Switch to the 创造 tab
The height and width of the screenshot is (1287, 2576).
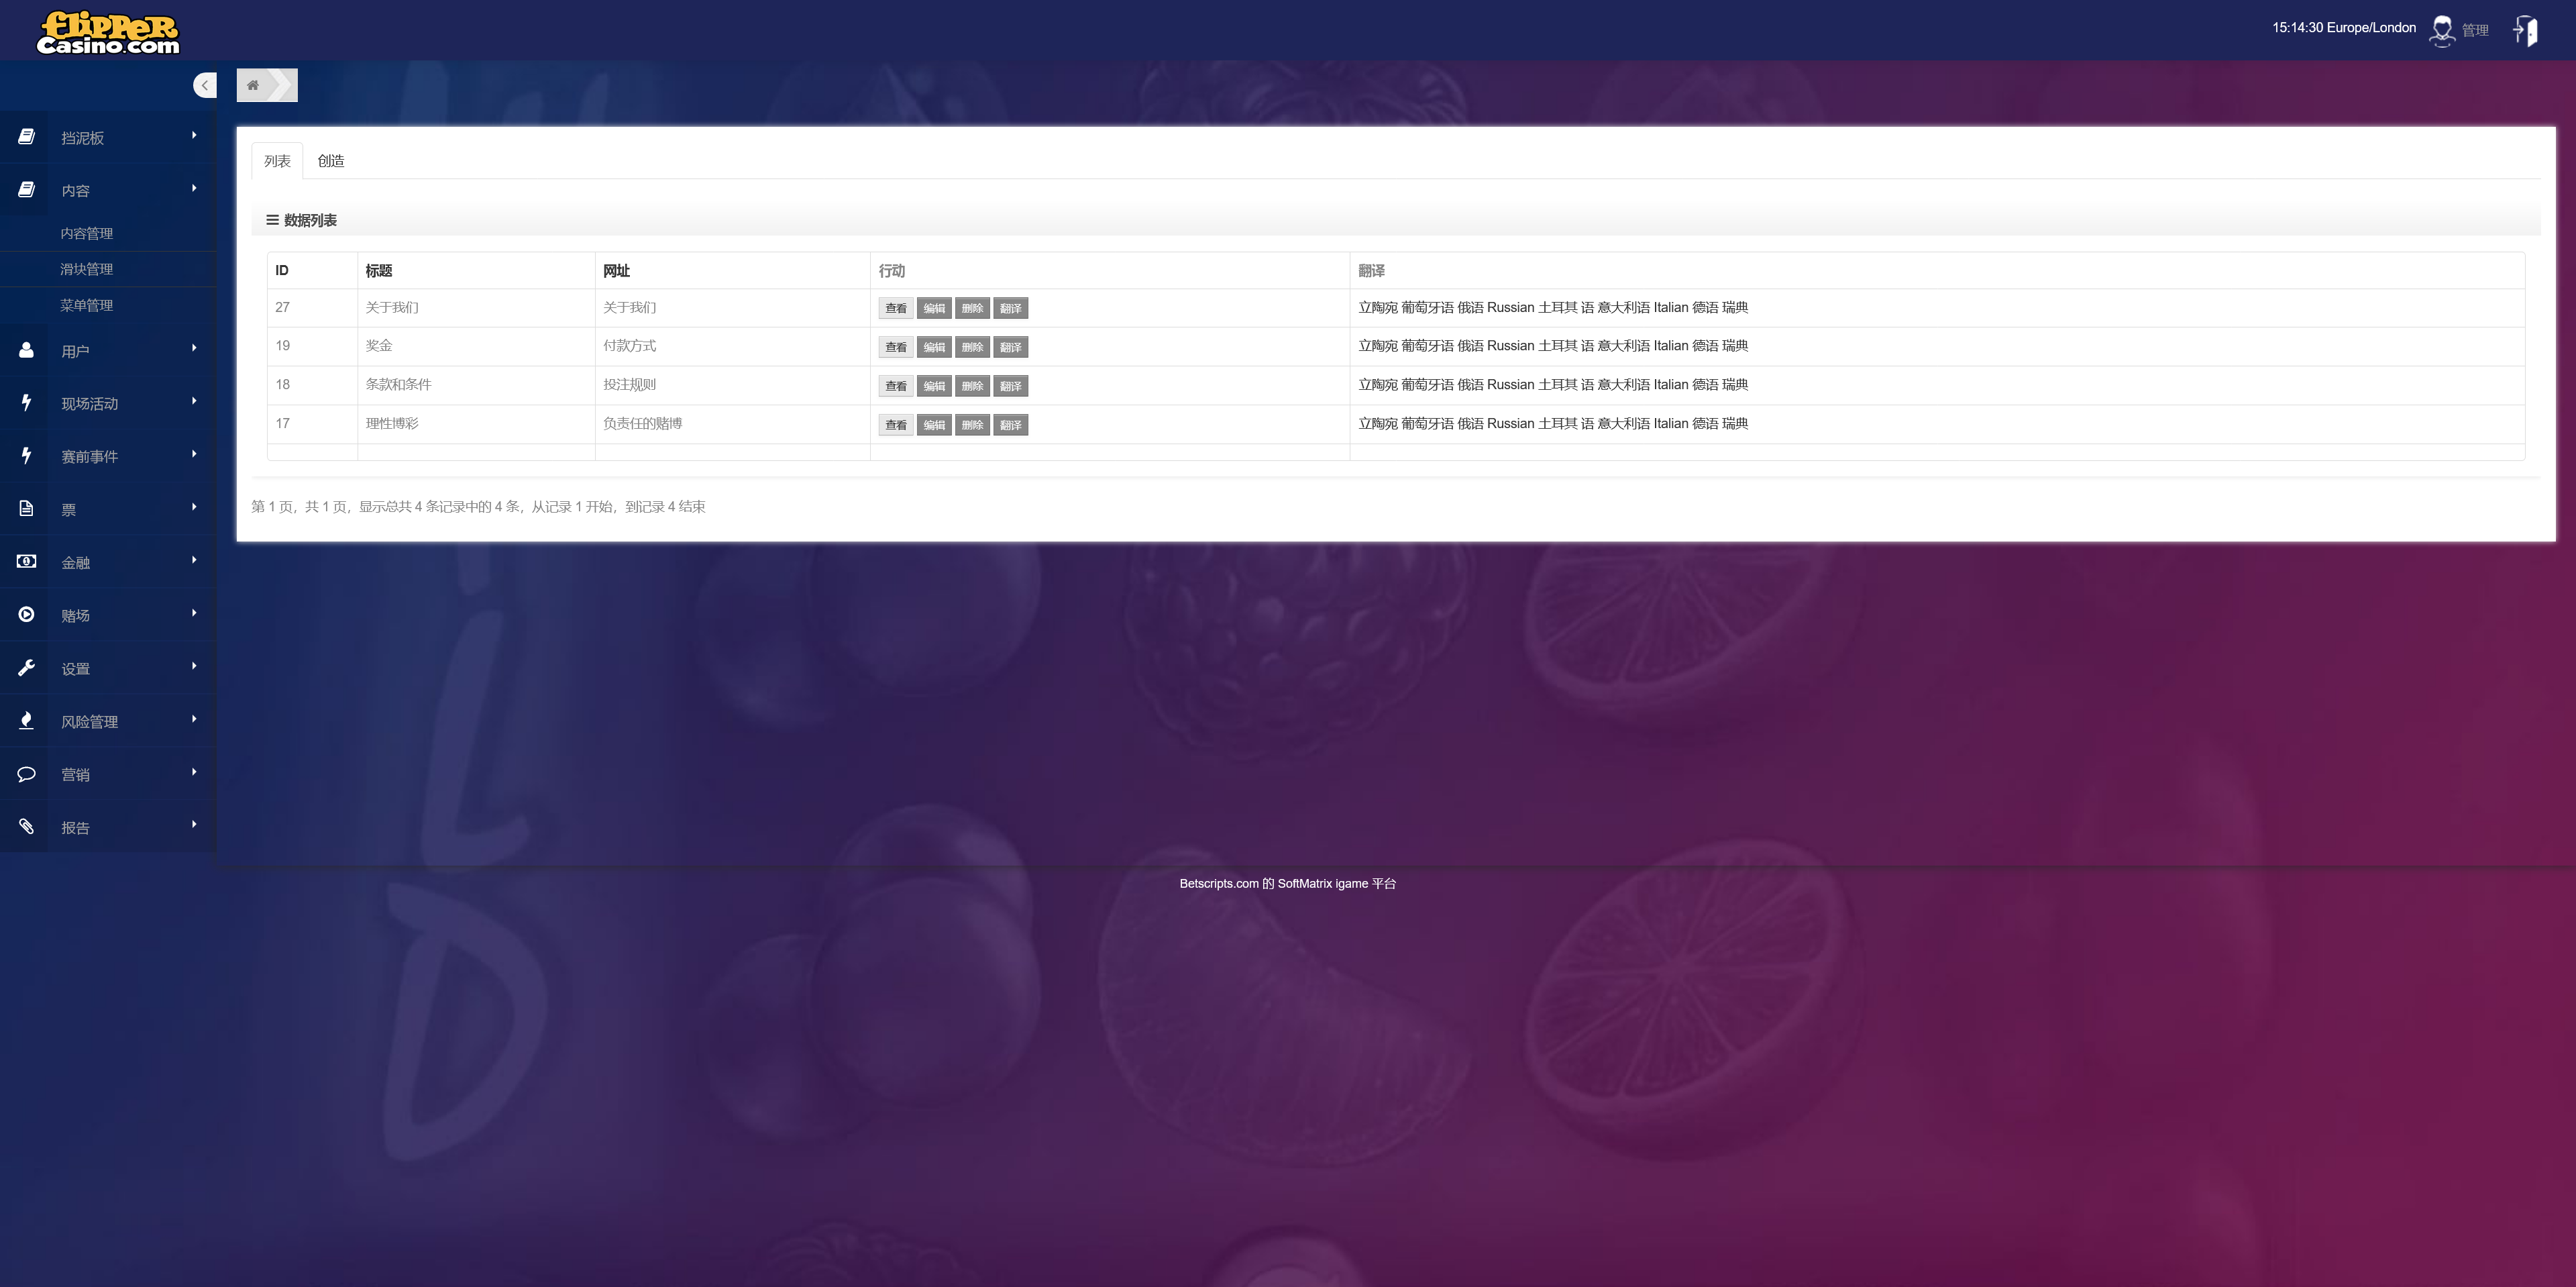click(x=331, y=161)
